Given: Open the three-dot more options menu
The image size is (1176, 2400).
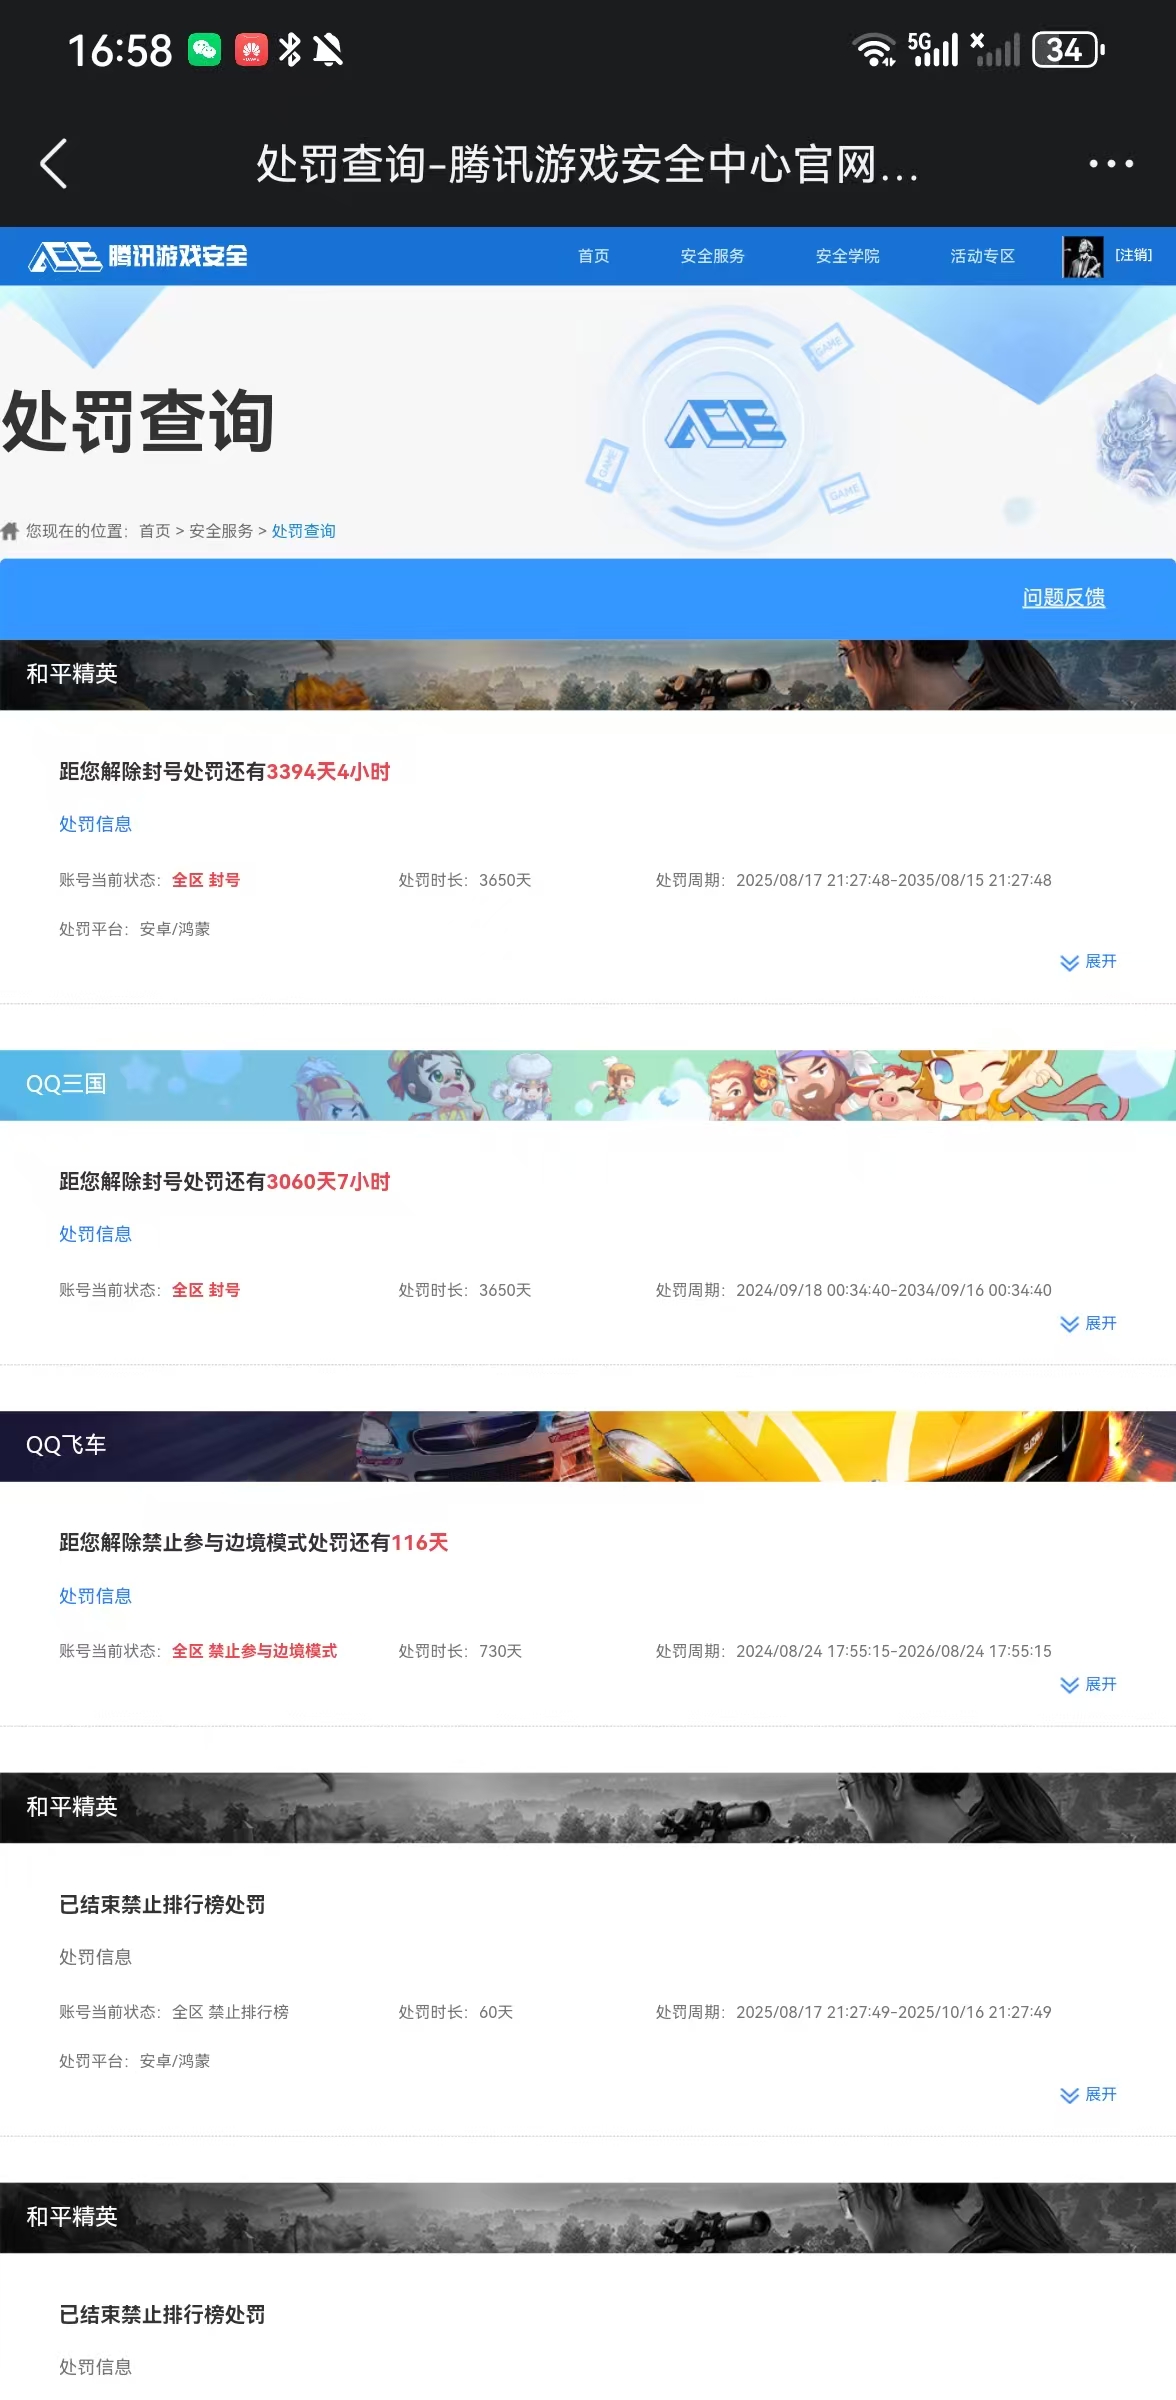Looking at the screenshot, I should [x=1111, y=163].
